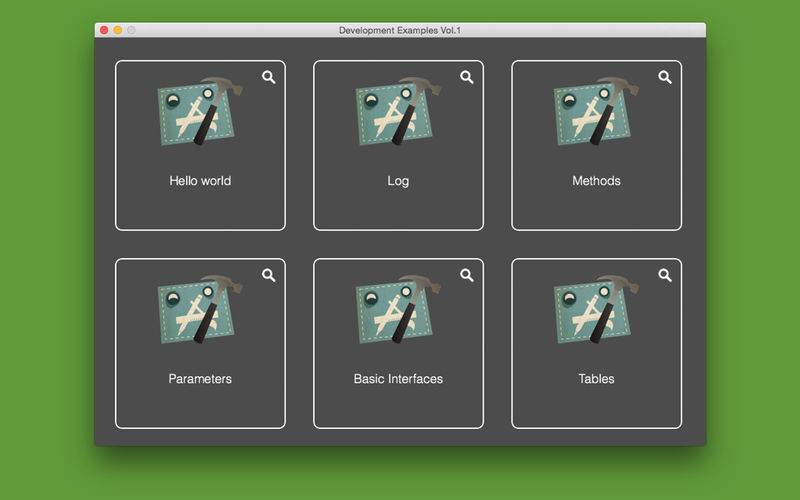
Task: Click the Basic Interfaces label
Action: pos(398,379)
